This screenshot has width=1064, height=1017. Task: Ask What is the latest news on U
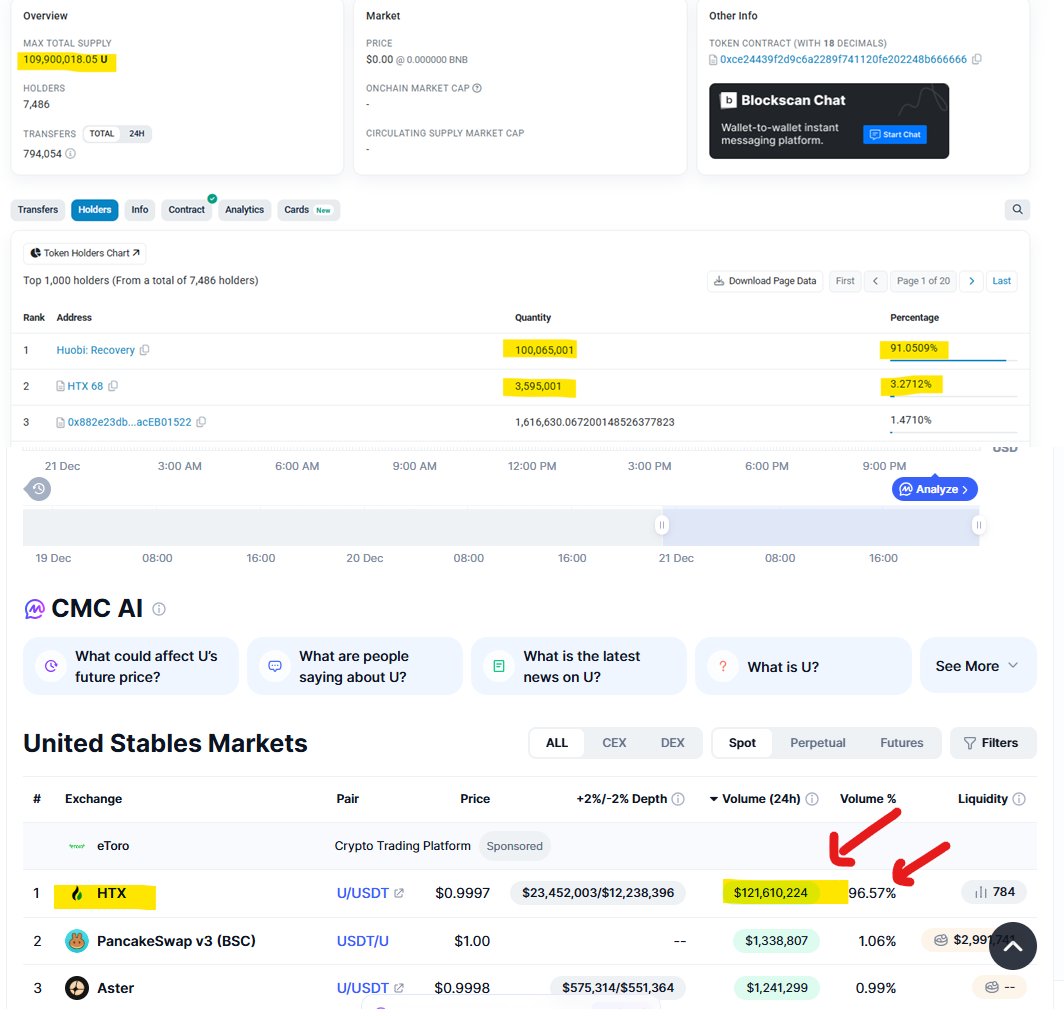578,666
